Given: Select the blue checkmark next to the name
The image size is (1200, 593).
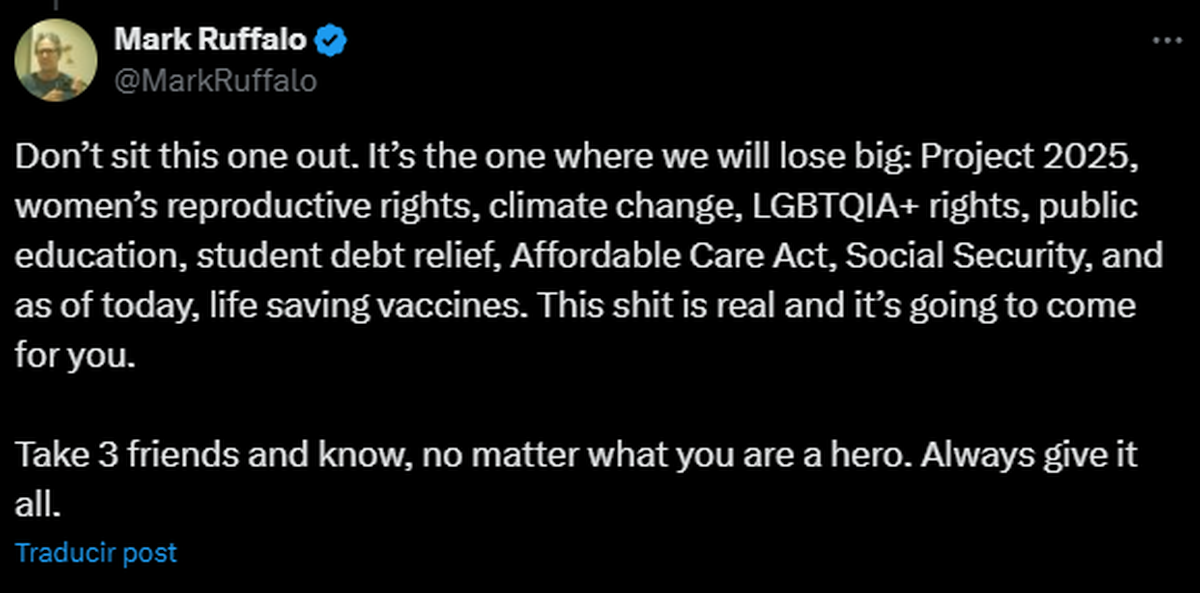Looking at the screenshot, I should pyautogui.click(x=330, y=40).
